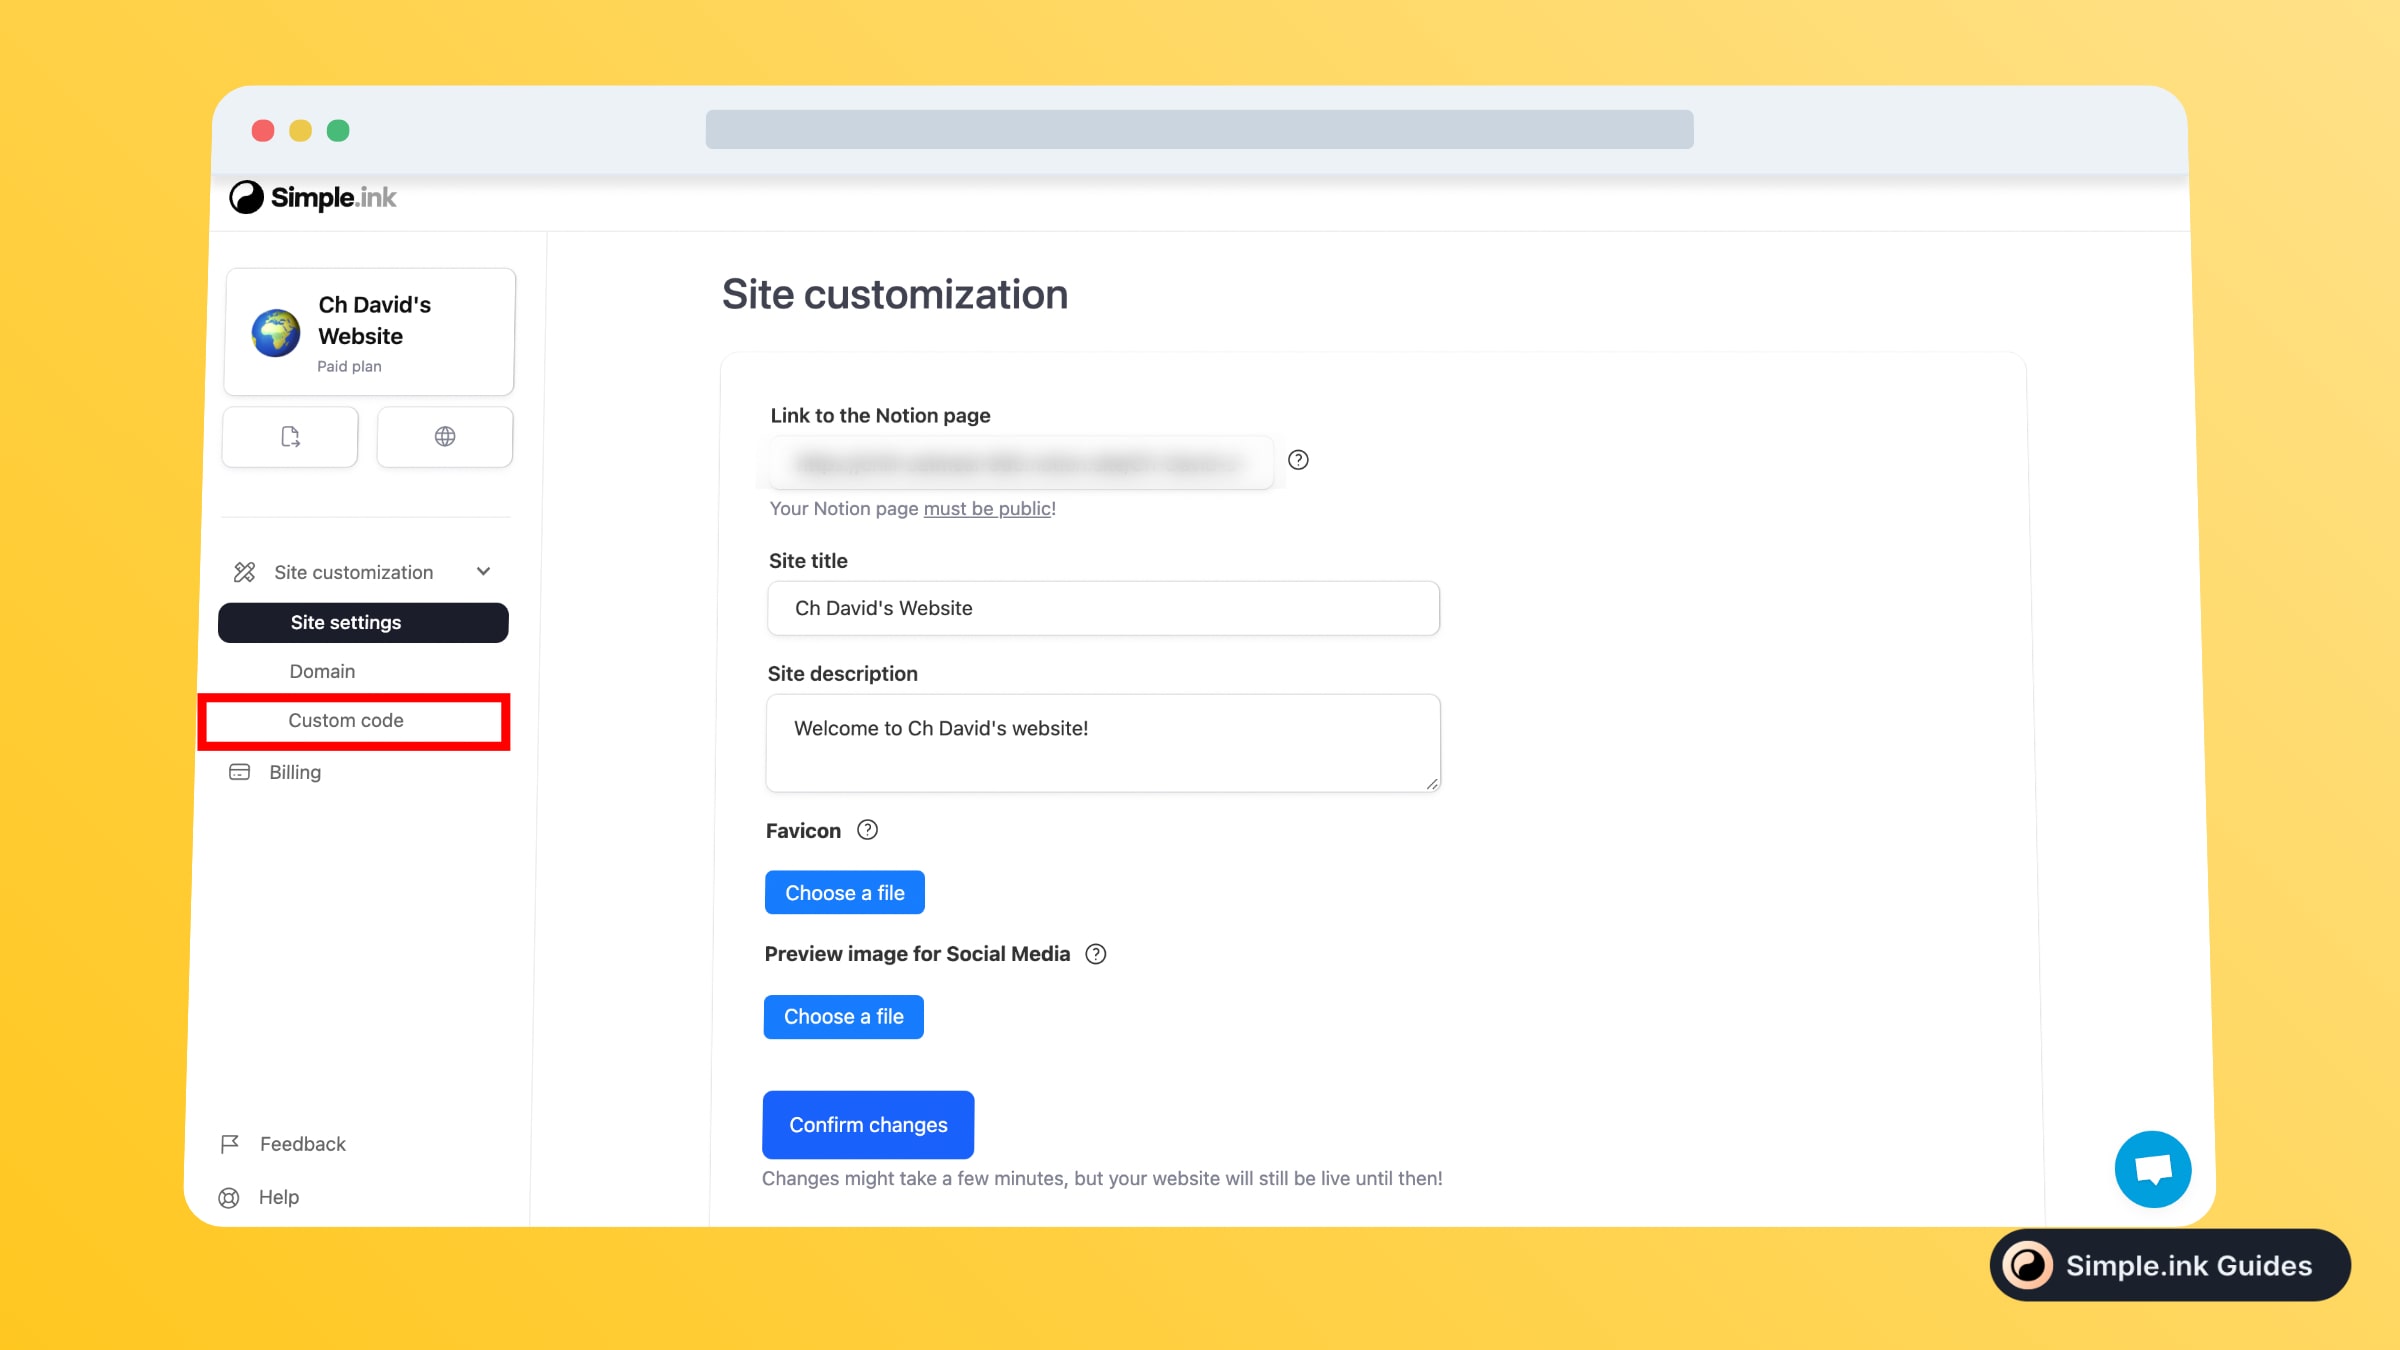The width and height of the screenshot is (2400, 1350).
Task: Click the Notion page link help icon
Action: point(1299,460)
